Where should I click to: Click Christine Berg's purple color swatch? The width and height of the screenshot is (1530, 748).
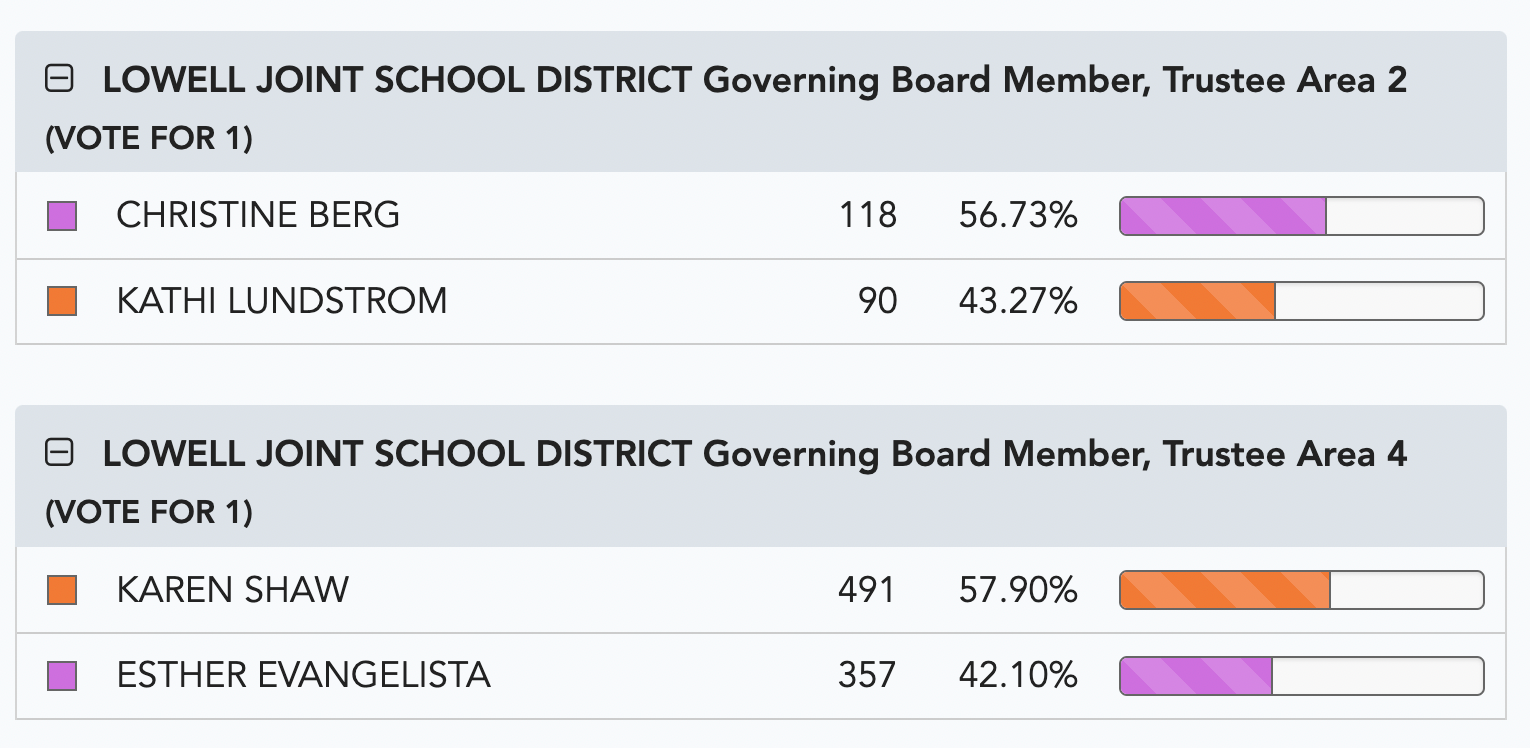(62, 216)
